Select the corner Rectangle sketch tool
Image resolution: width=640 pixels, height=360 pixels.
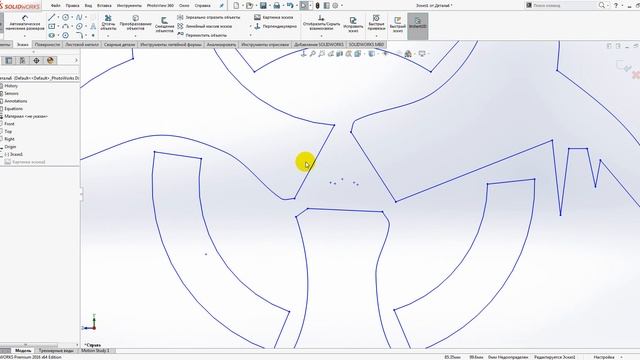(x=51, y=26)
